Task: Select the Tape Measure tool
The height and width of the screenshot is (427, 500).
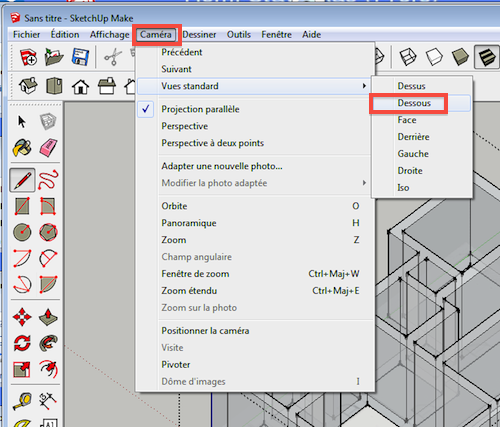Action: tap(22, 401)
